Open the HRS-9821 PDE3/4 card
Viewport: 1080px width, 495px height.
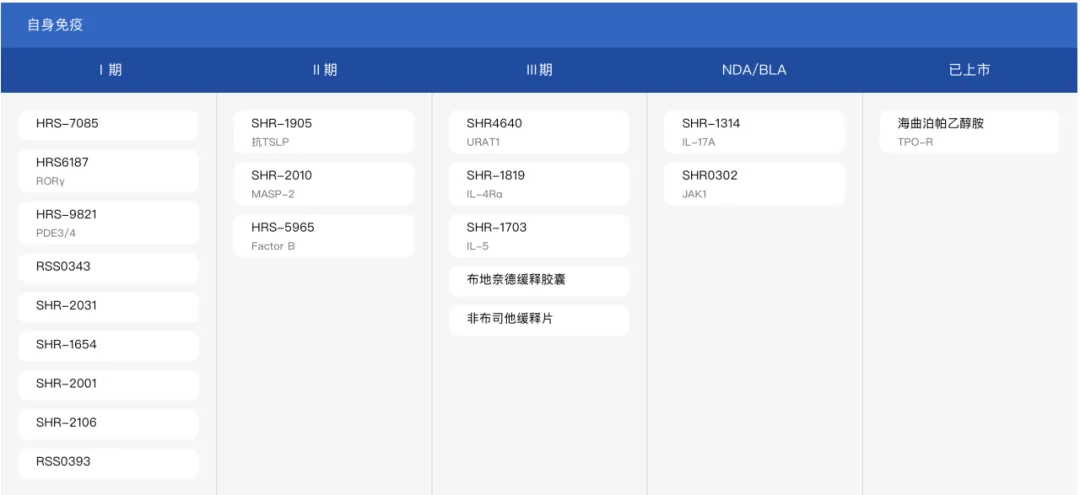109,223
